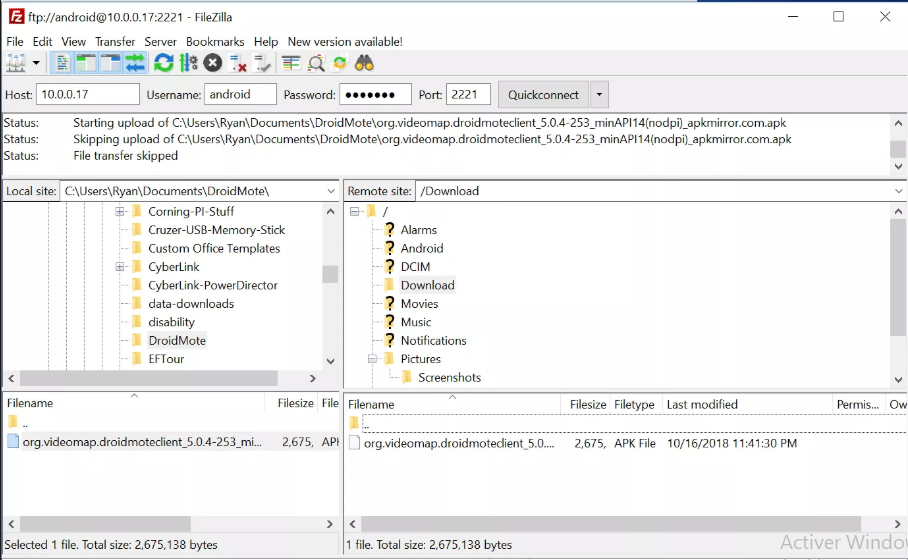Select remote Movies folder
Viewport: 908px width, 560px height.
(419, 304)
